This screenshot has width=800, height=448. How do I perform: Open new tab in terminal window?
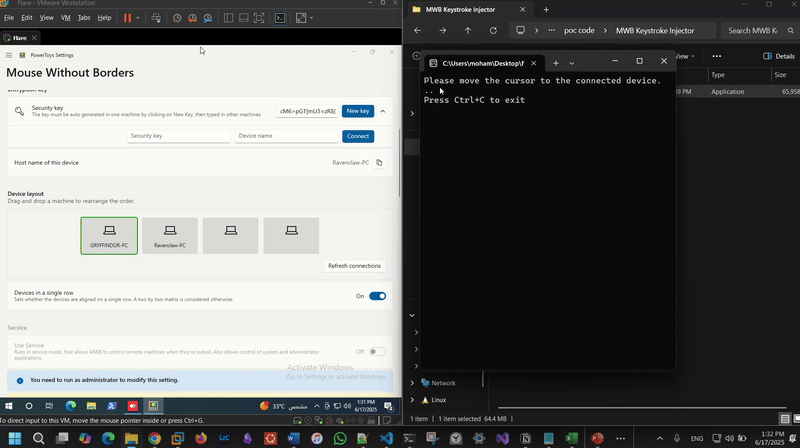[x=556, y=63]
